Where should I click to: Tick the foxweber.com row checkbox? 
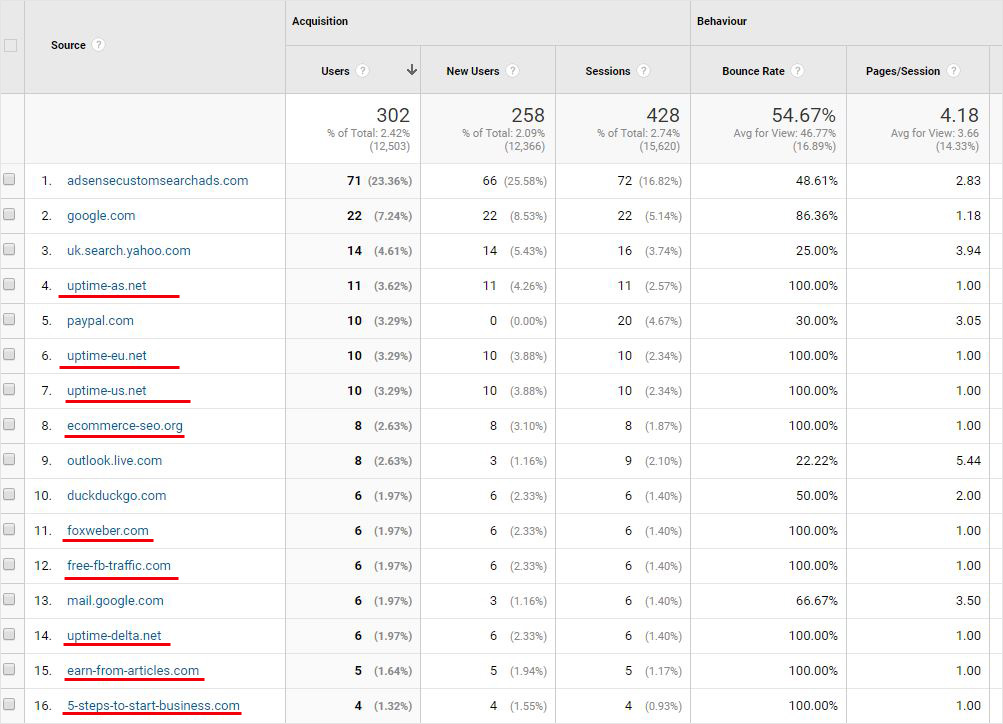pos(9,530)
